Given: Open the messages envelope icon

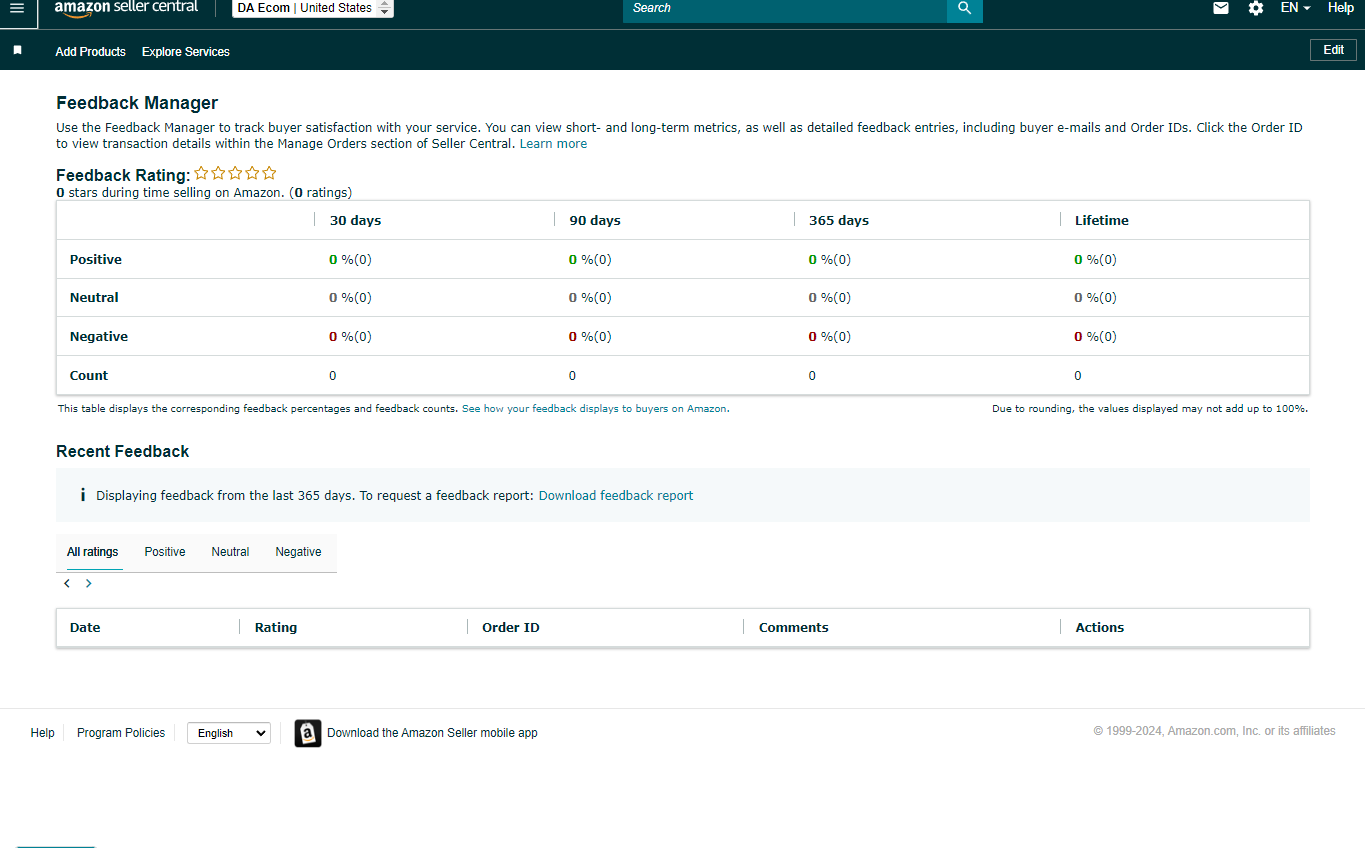Looking at the screenshot, I should click(1221, 8).
